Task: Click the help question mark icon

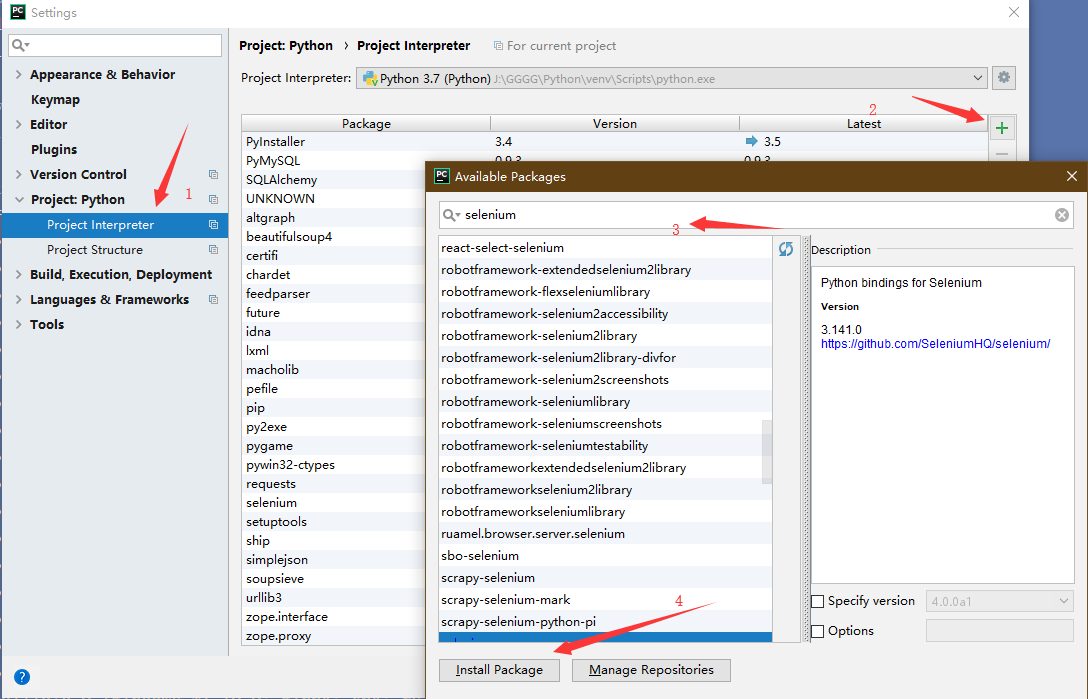Action: tap(22, 677)
